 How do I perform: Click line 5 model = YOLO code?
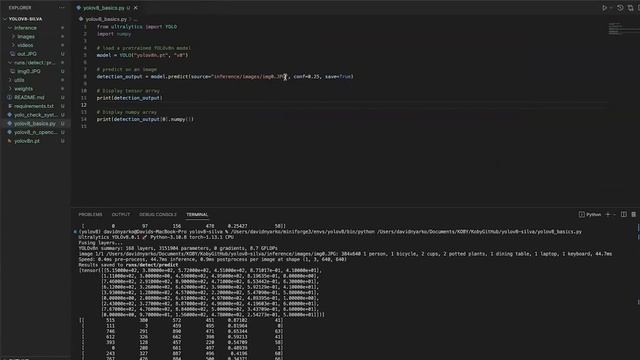click(142, 56)
